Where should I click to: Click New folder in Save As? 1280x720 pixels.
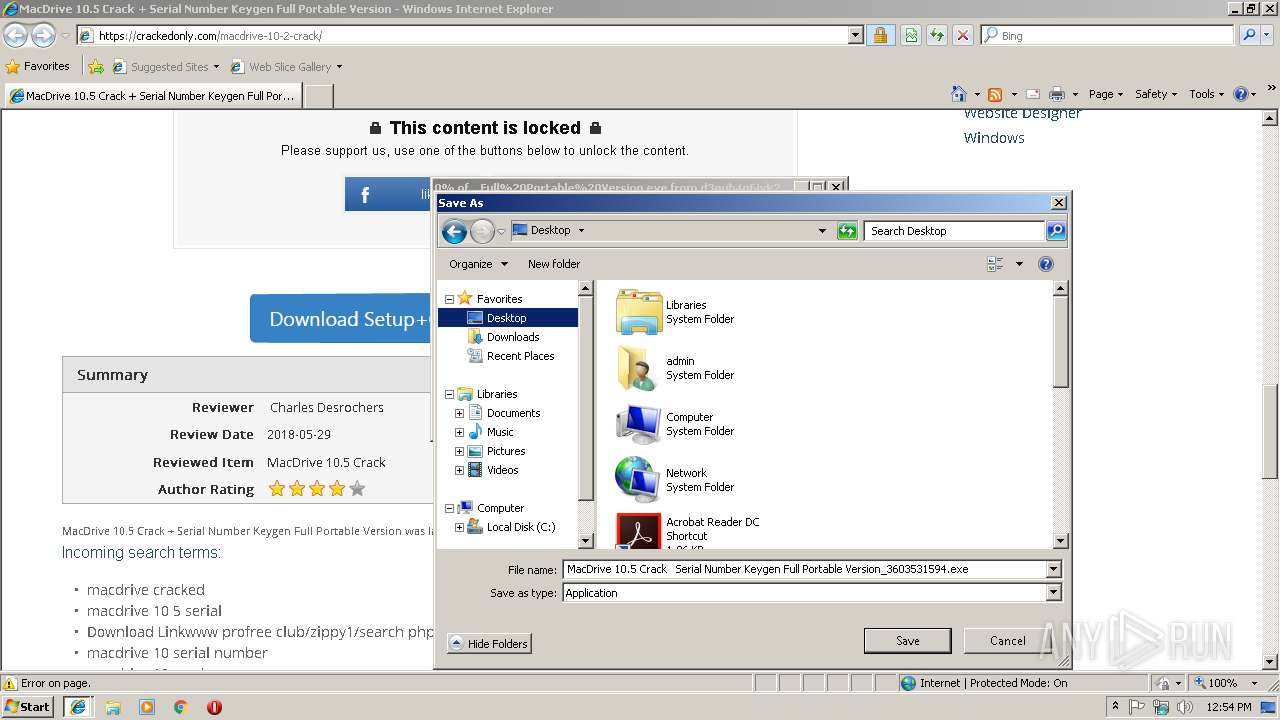pos(554,264)
